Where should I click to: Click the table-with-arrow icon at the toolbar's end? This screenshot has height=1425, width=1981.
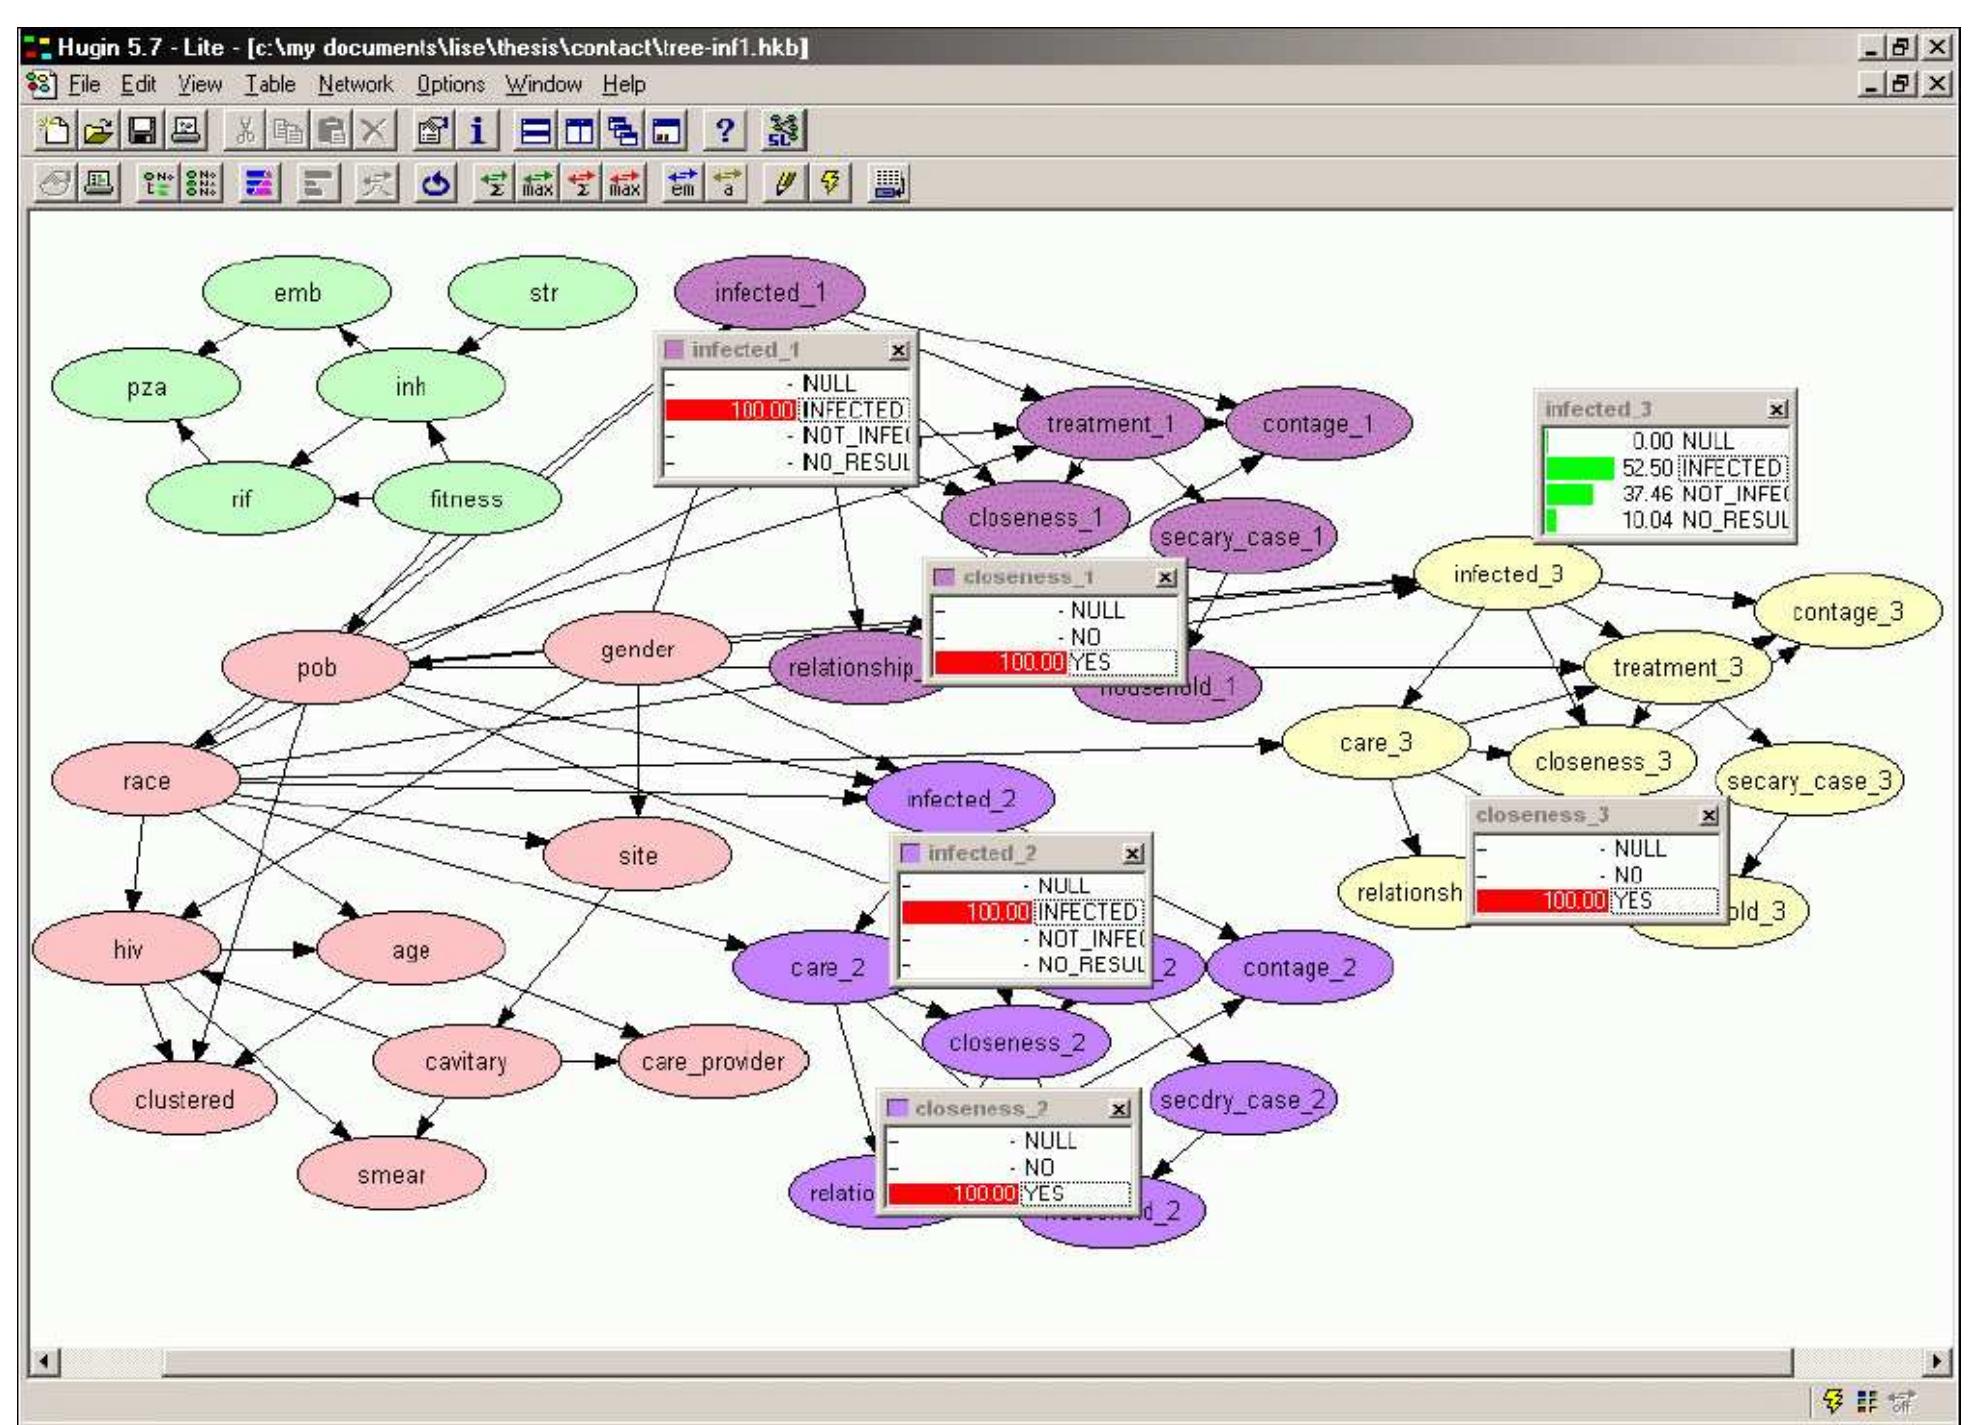[x=889, y=184]
